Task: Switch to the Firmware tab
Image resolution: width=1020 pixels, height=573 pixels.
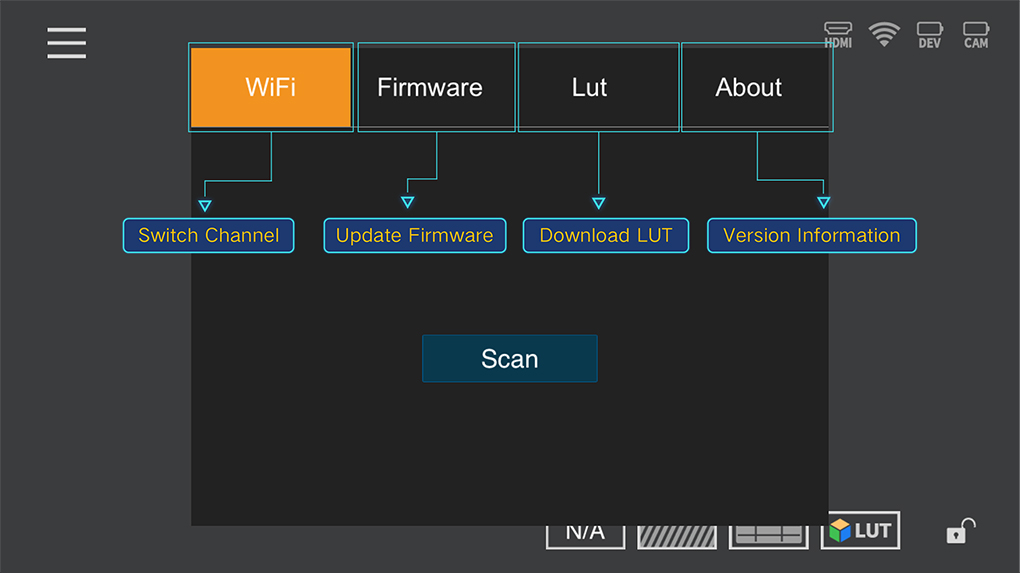Action: 430,88
